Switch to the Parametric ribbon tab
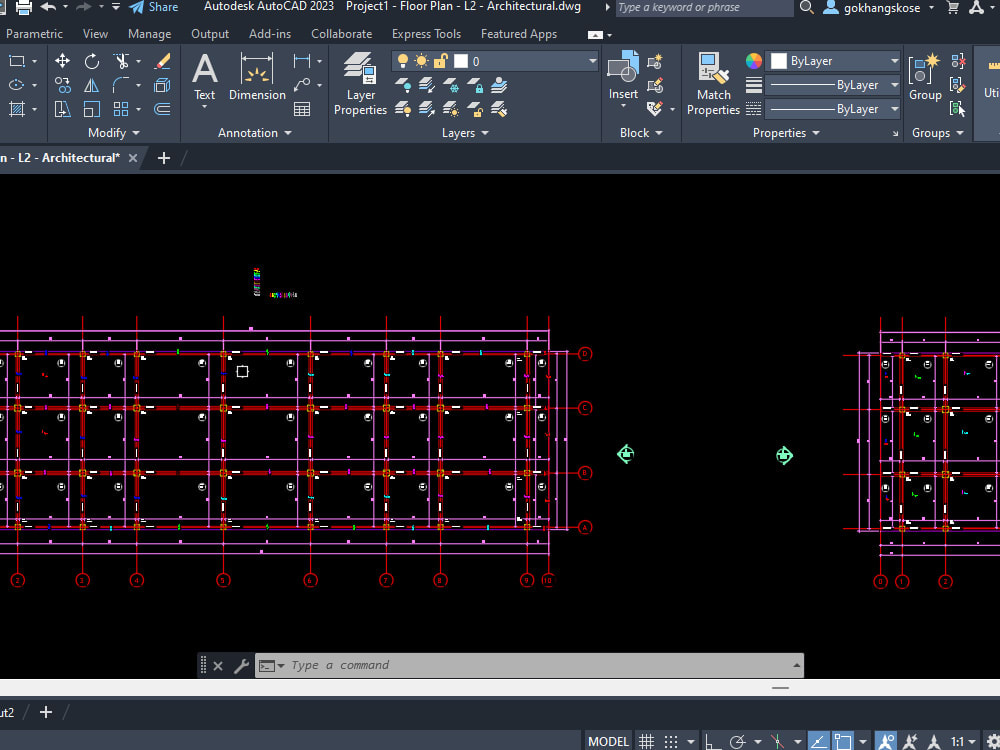This screenshot has height=750, width=1000. pyautogui.click(x=35, y=33)
